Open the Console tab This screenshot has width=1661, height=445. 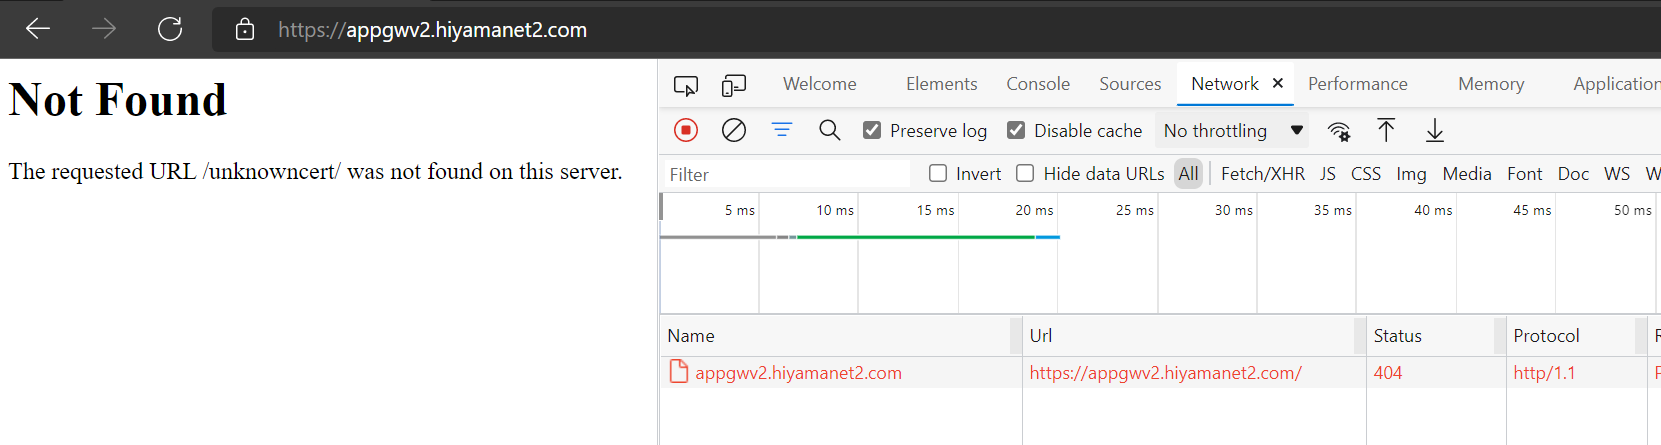tap(1038, 84)
